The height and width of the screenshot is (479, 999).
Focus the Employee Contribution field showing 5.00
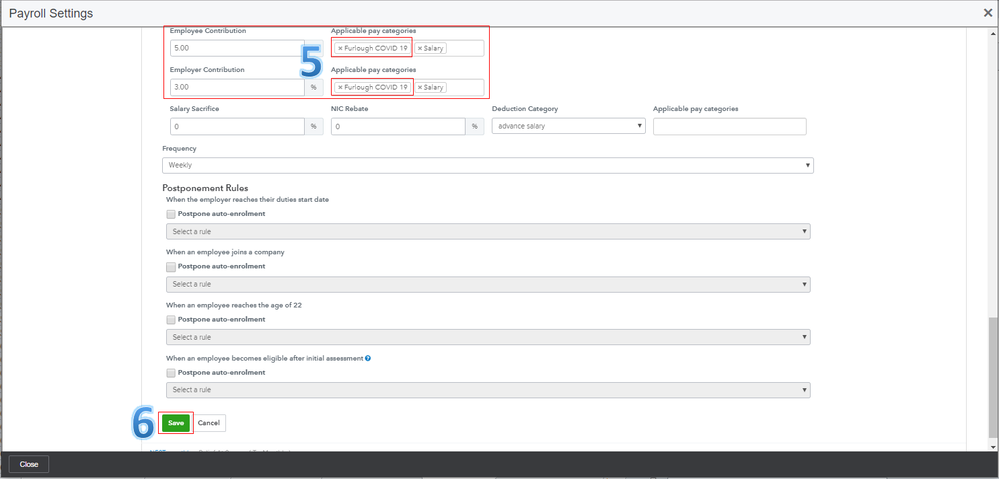coord(237,48)
